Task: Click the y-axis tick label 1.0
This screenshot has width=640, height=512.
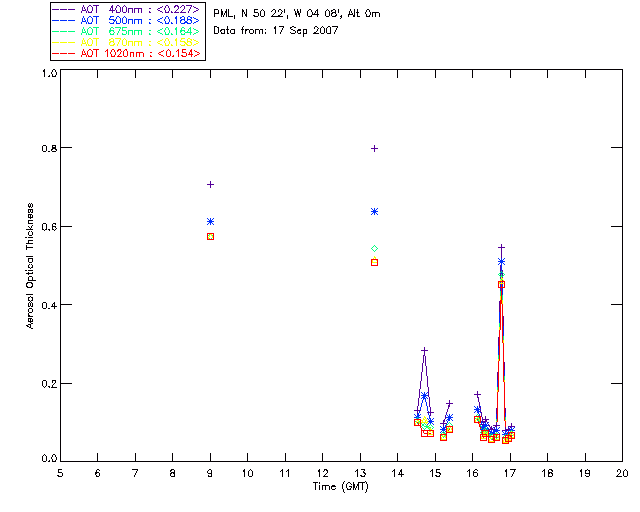Action: (x=49, y=73)
